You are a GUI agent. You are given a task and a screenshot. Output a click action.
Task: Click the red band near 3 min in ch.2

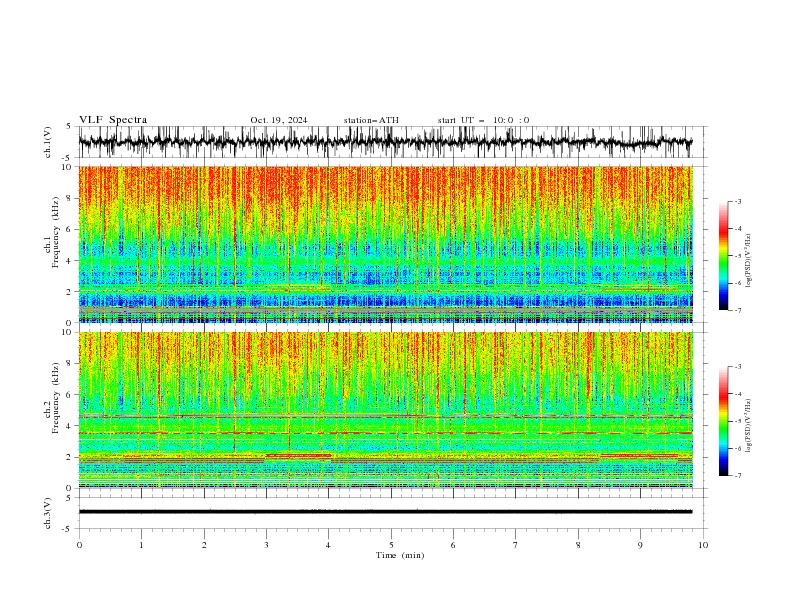point(299,456)
